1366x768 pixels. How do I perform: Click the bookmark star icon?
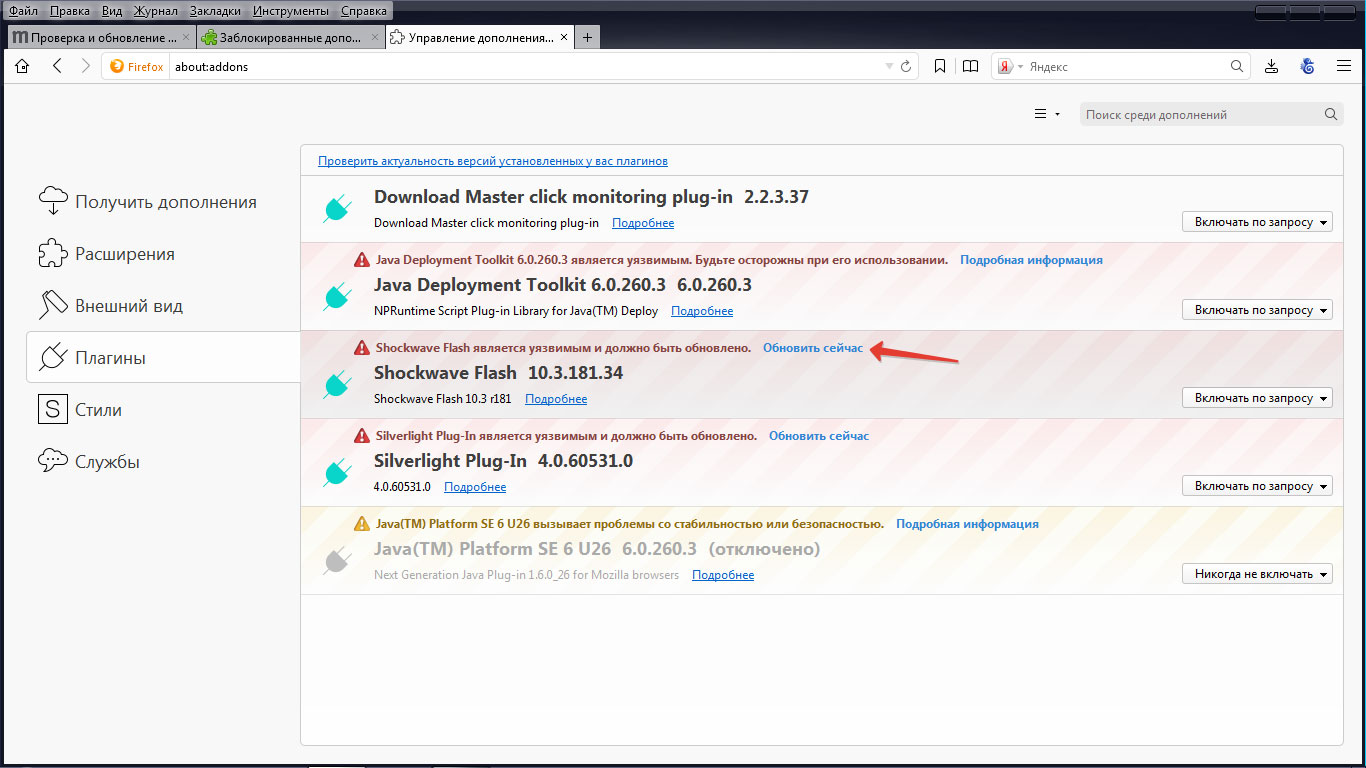click(x=940, y=67)
